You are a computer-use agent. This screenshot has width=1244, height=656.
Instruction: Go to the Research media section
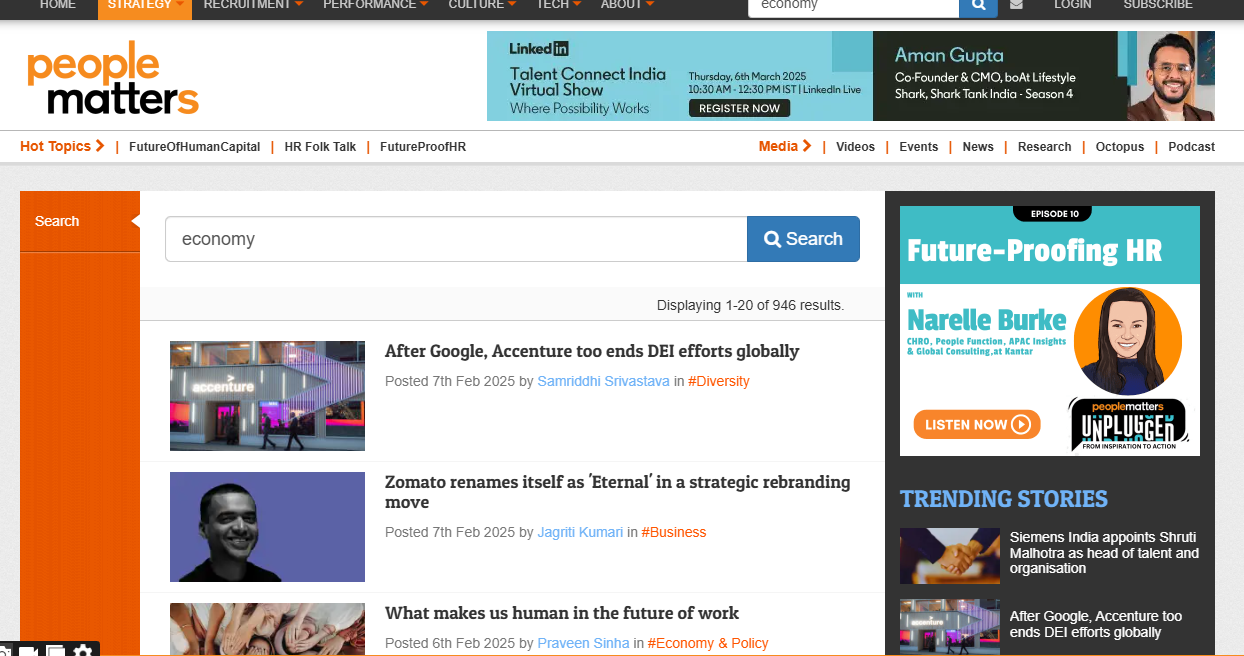click(1044, 147)
